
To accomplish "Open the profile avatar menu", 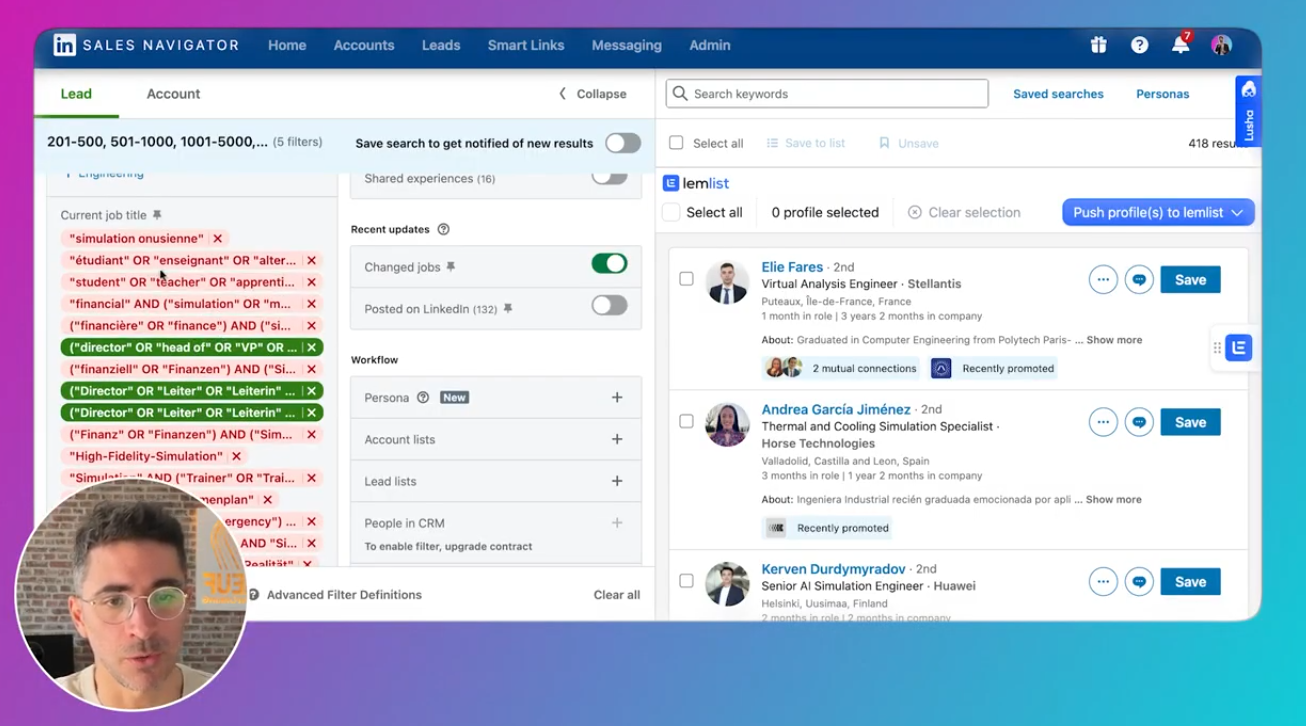I will coord(1221,45).
